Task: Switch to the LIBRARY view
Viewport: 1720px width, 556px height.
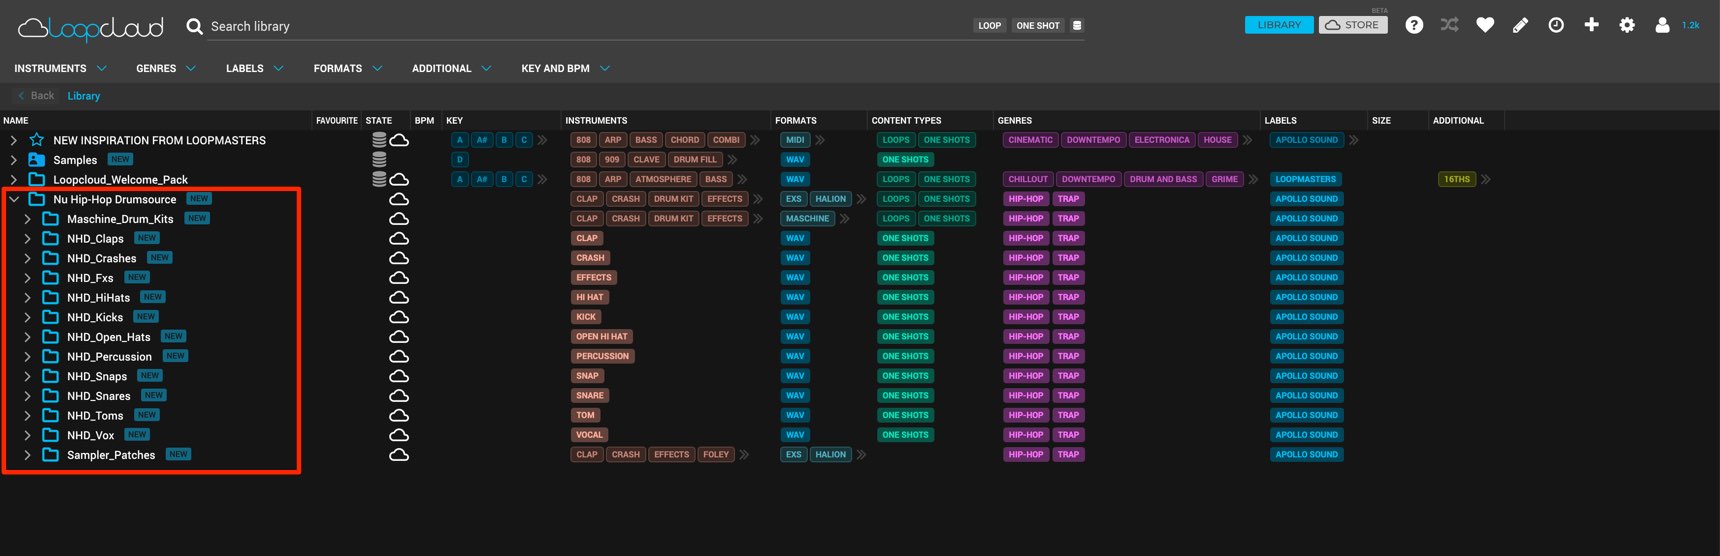Action: pos(1279,25)
